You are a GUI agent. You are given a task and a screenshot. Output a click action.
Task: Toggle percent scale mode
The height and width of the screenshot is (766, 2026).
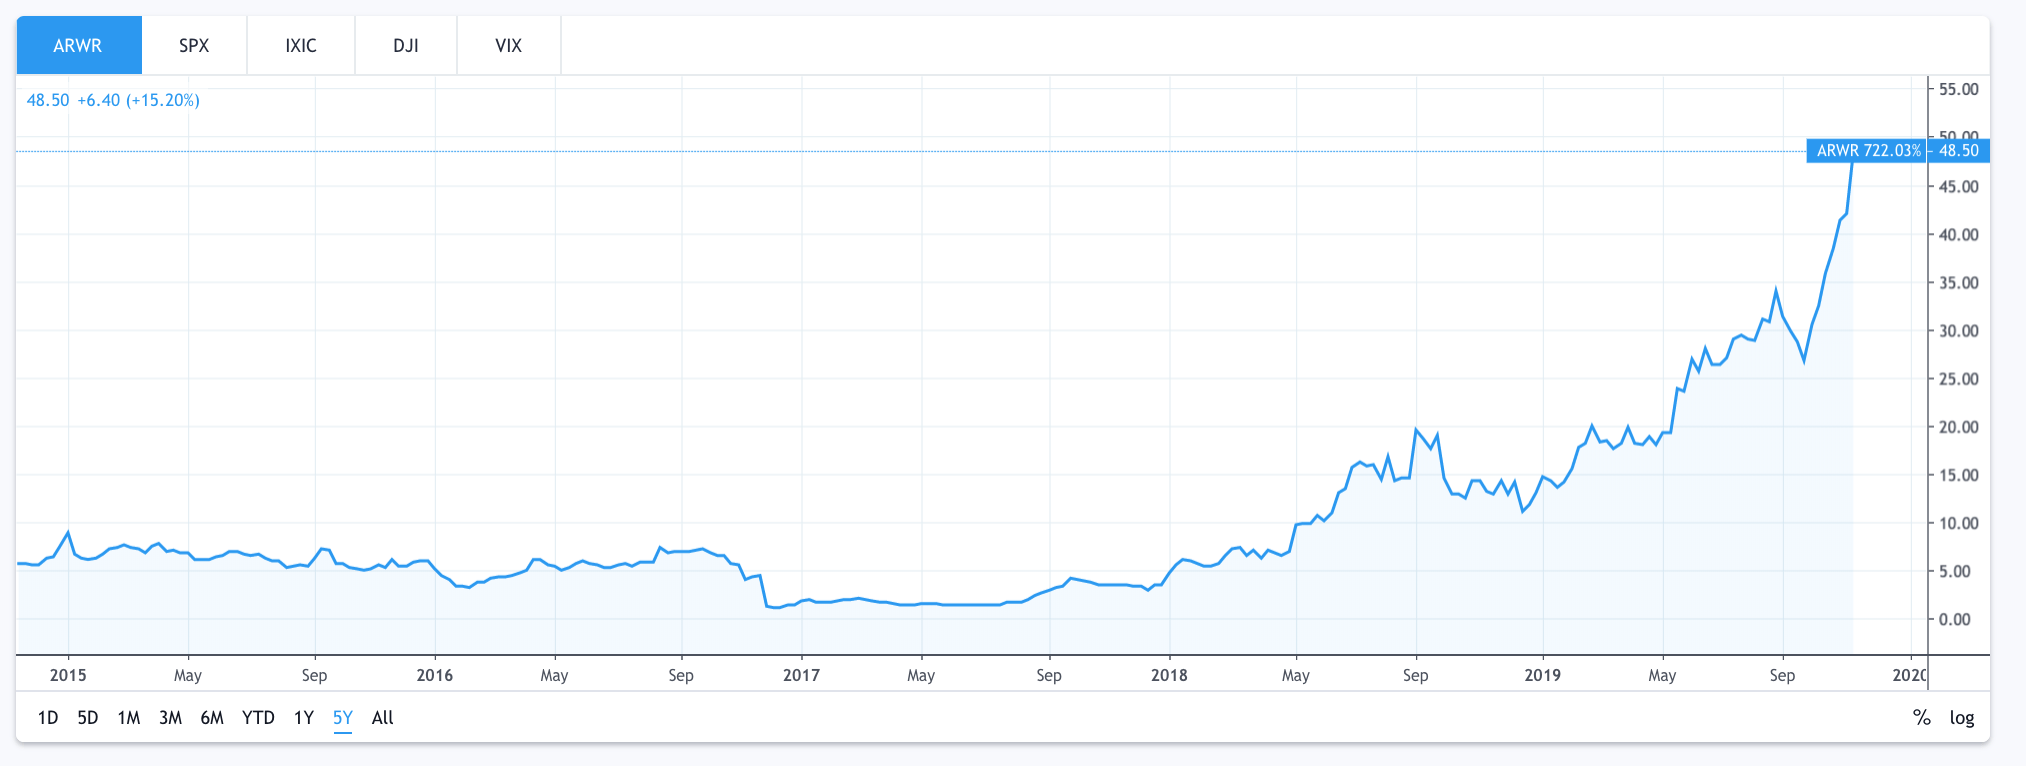pyautogui.click(x=1921, y=717)
